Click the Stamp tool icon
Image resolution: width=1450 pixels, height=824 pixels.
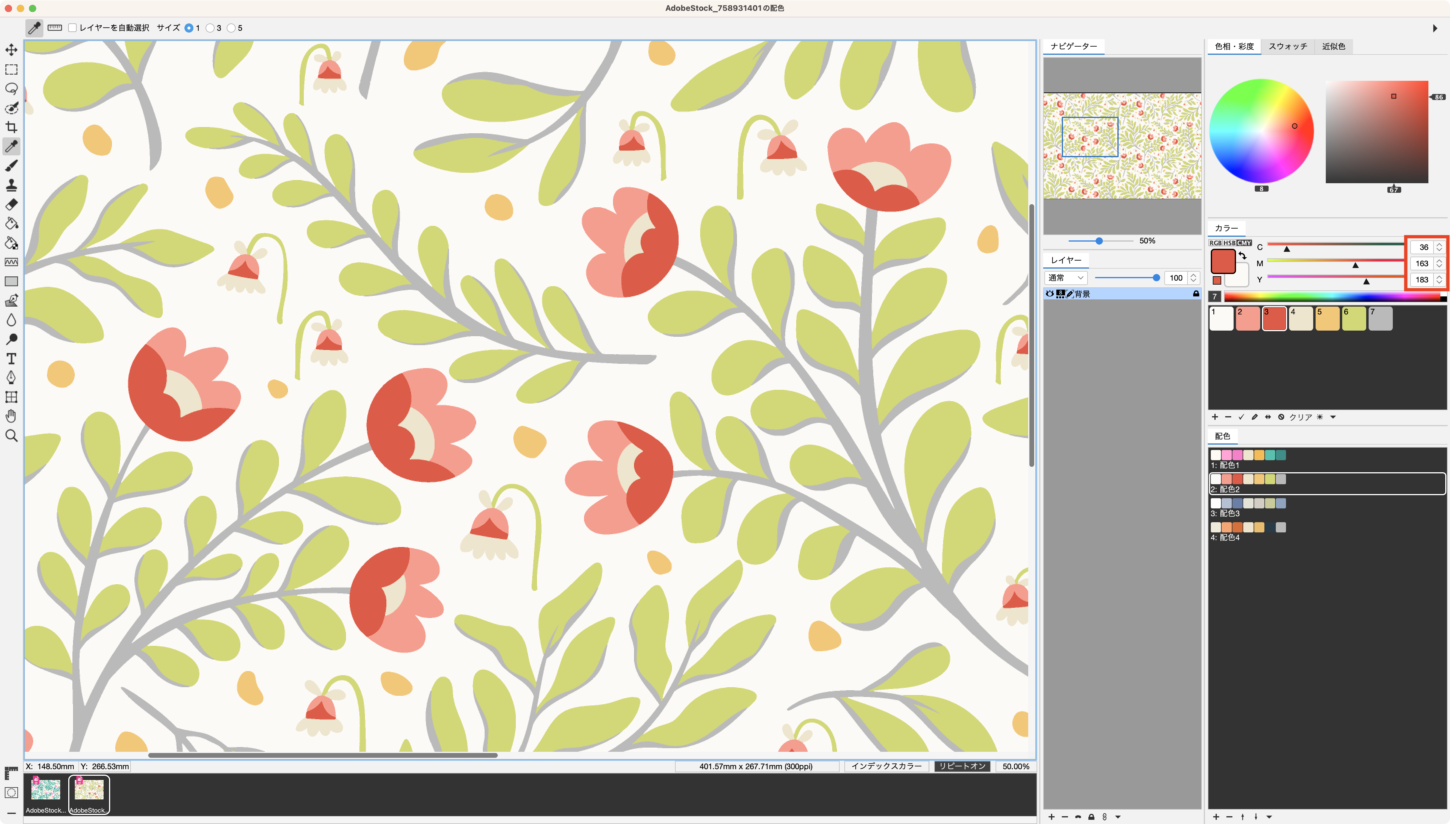tap(11, 185)
